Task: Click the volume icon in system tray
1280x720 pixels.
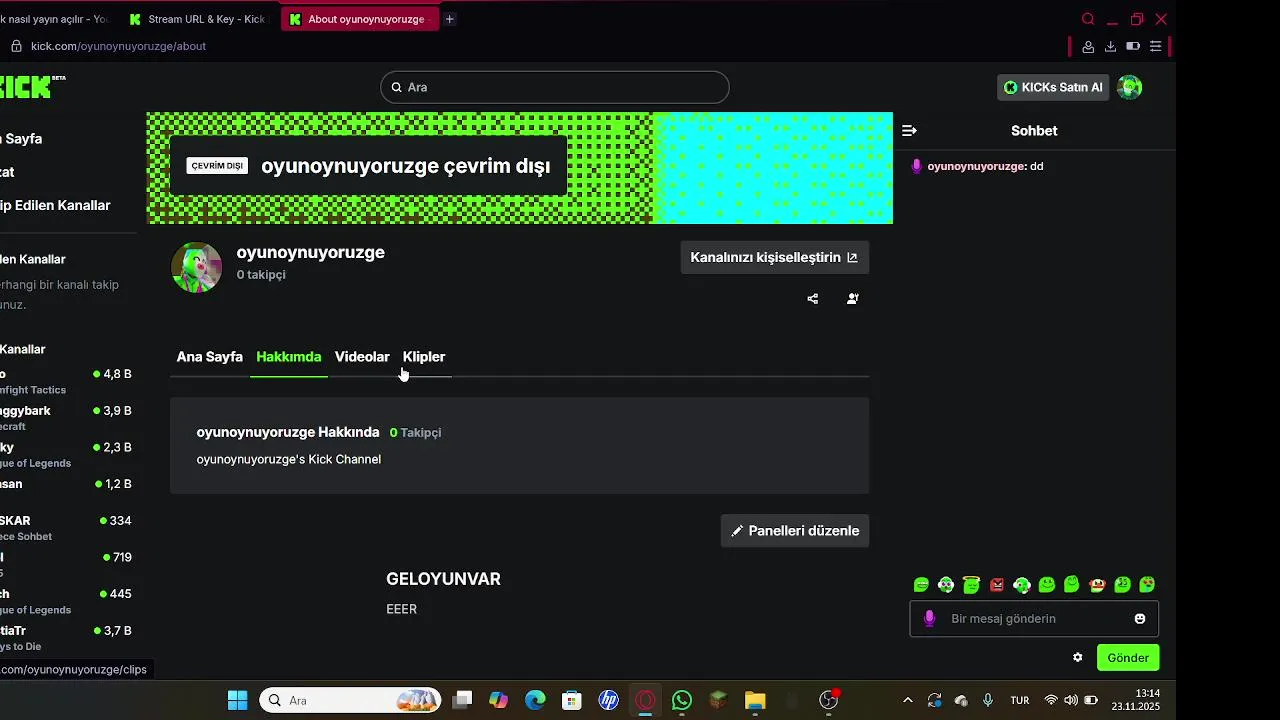Action: pos(1071,701)
